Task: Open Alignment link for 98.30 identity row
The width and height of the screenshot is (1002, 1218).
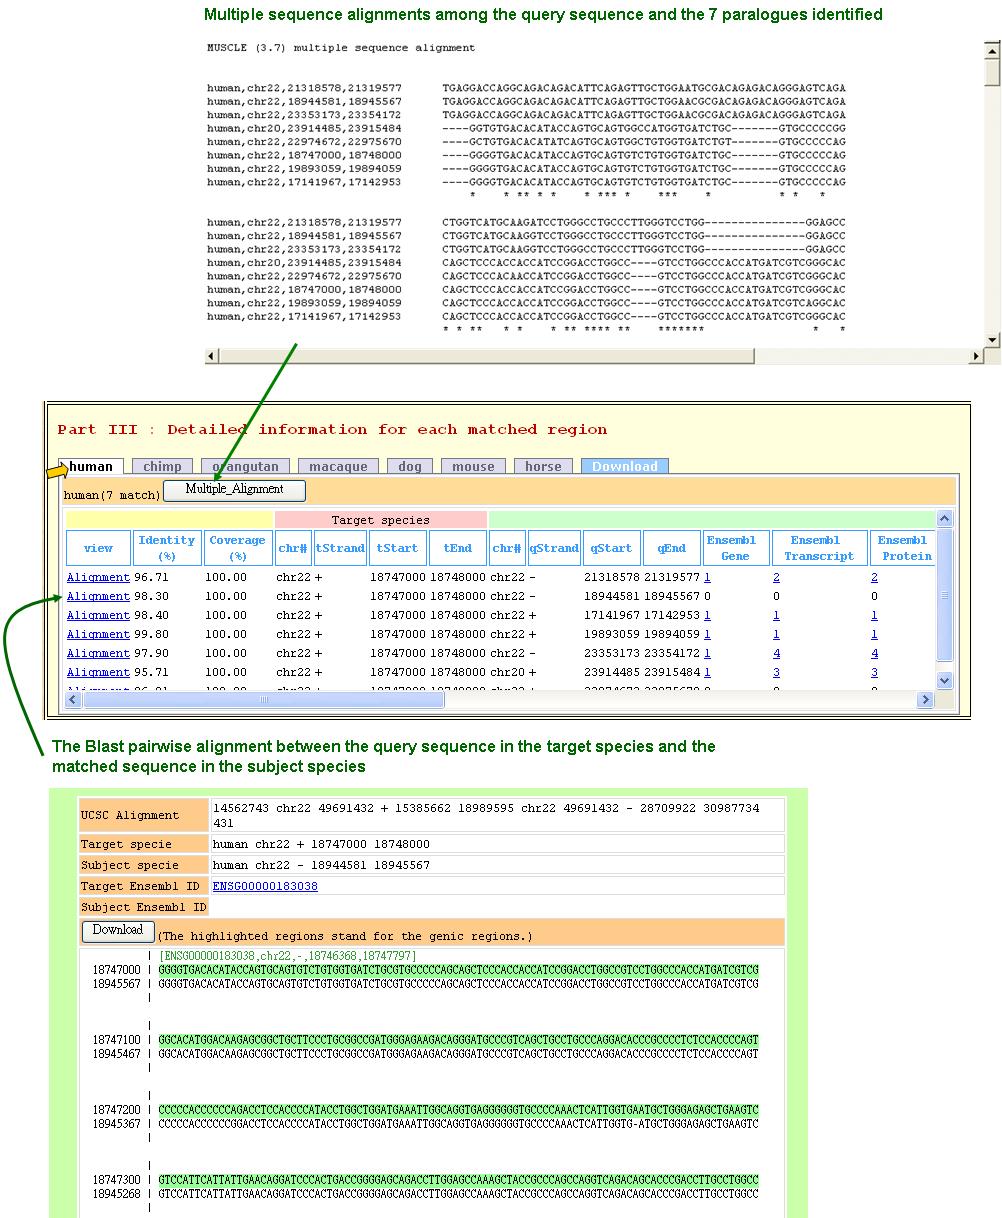Action: (98, 597)
